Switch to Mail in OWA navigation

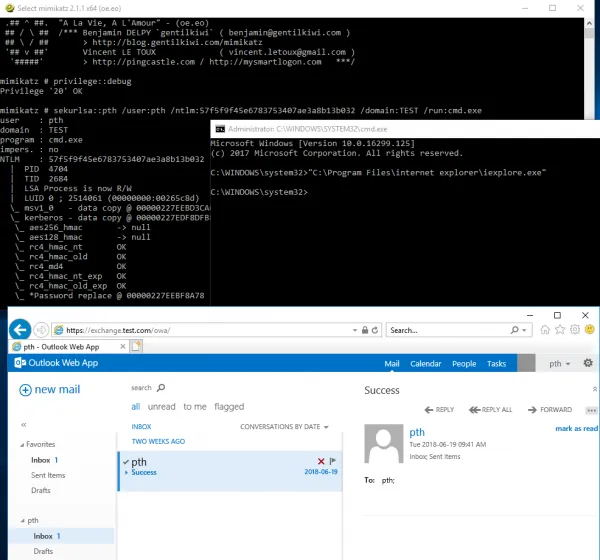(391, 364)
